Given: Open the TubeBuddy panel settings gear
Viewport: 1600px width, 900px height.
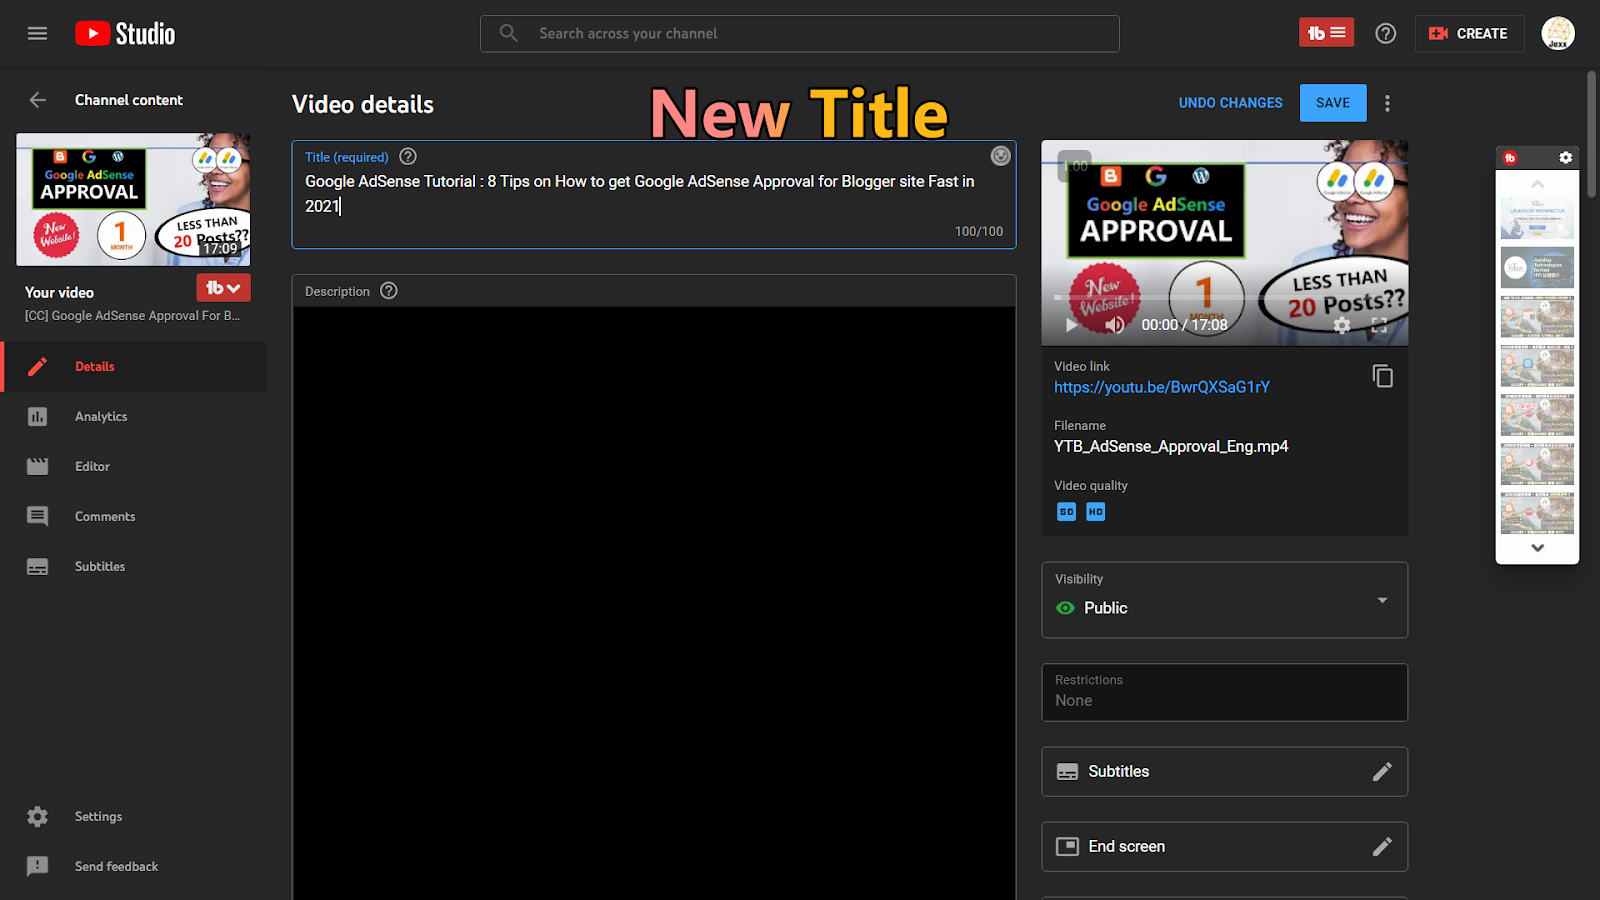Looking at the screenshot, I should (x=1565, y=158).
